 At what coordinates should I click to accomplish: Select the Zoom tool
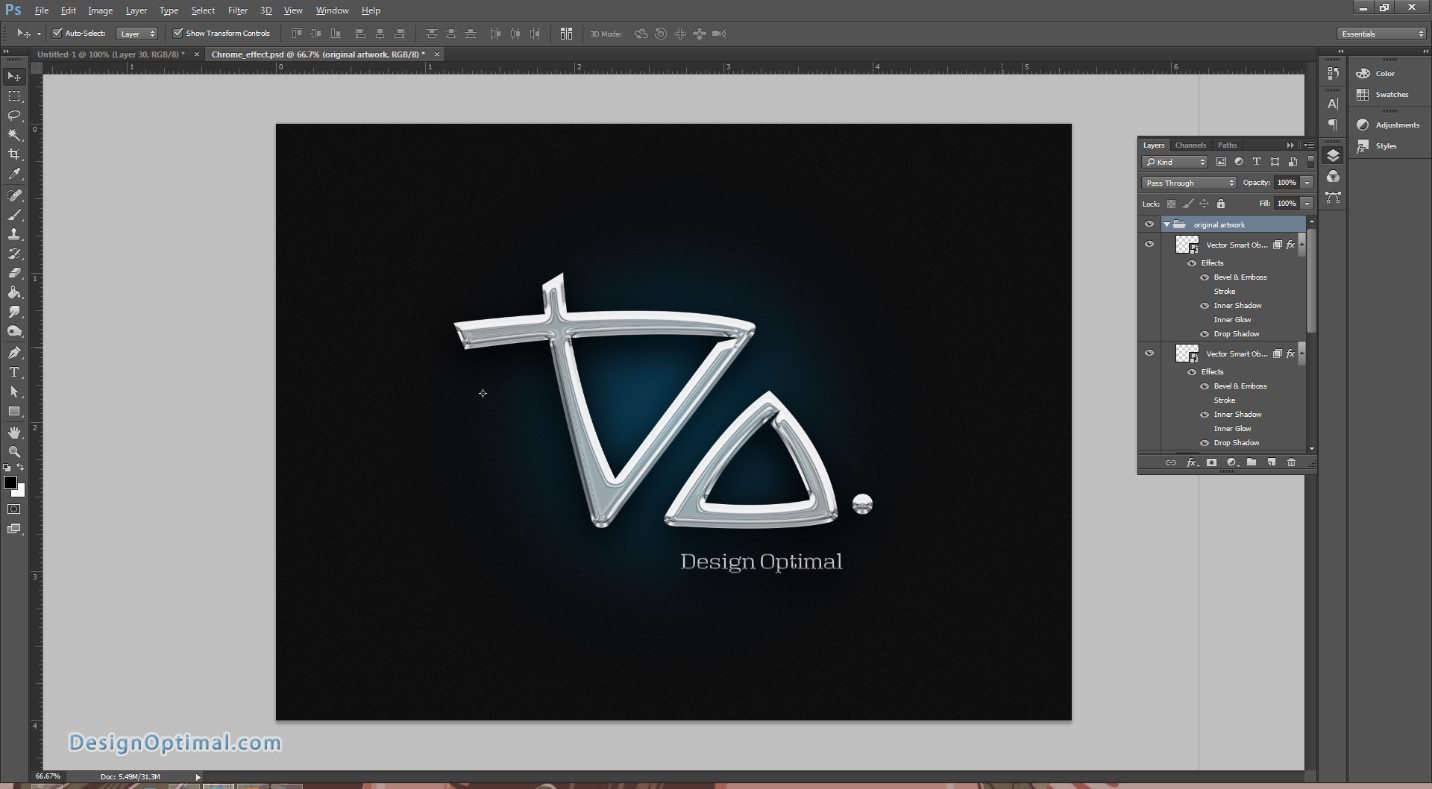(14, 452)
